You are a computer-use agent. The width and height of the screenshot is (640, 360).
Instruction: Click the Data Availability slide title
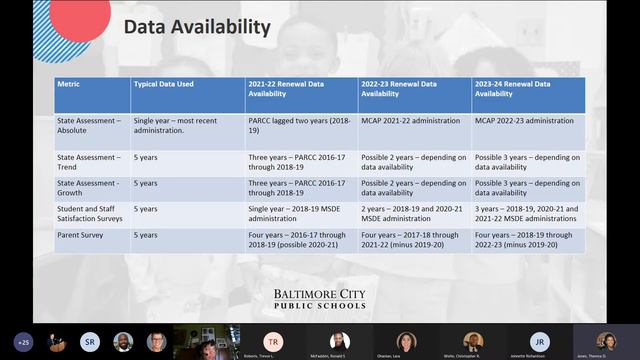[x=197, y=27]
